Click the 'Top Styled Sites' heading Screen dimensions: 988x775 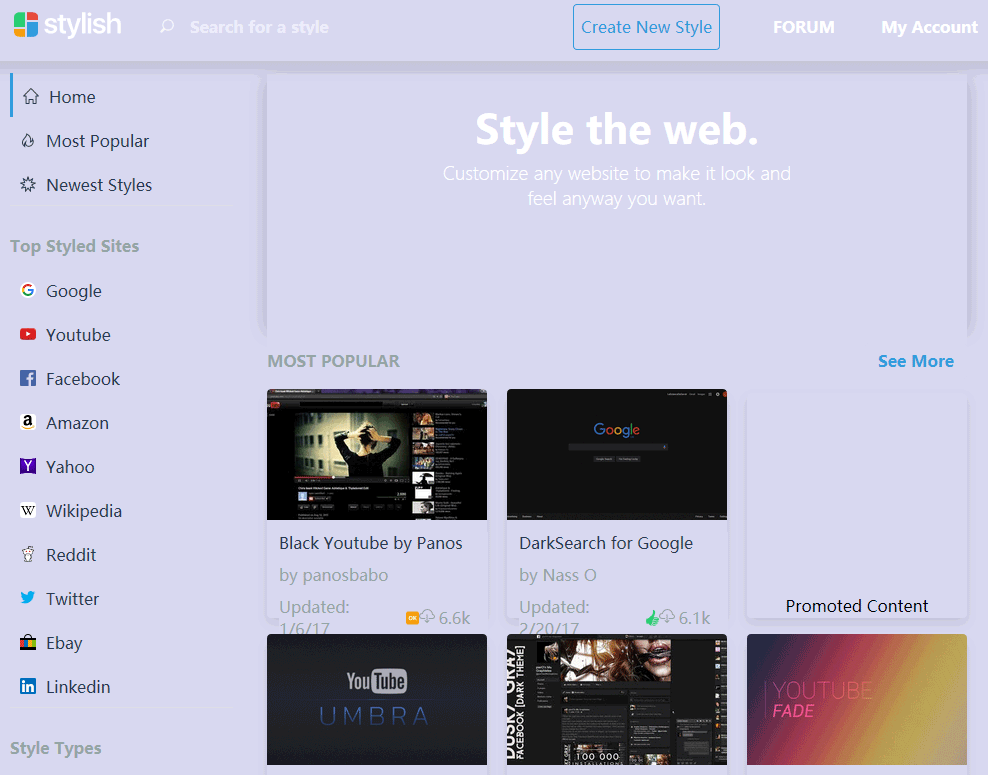click(74, 246)
